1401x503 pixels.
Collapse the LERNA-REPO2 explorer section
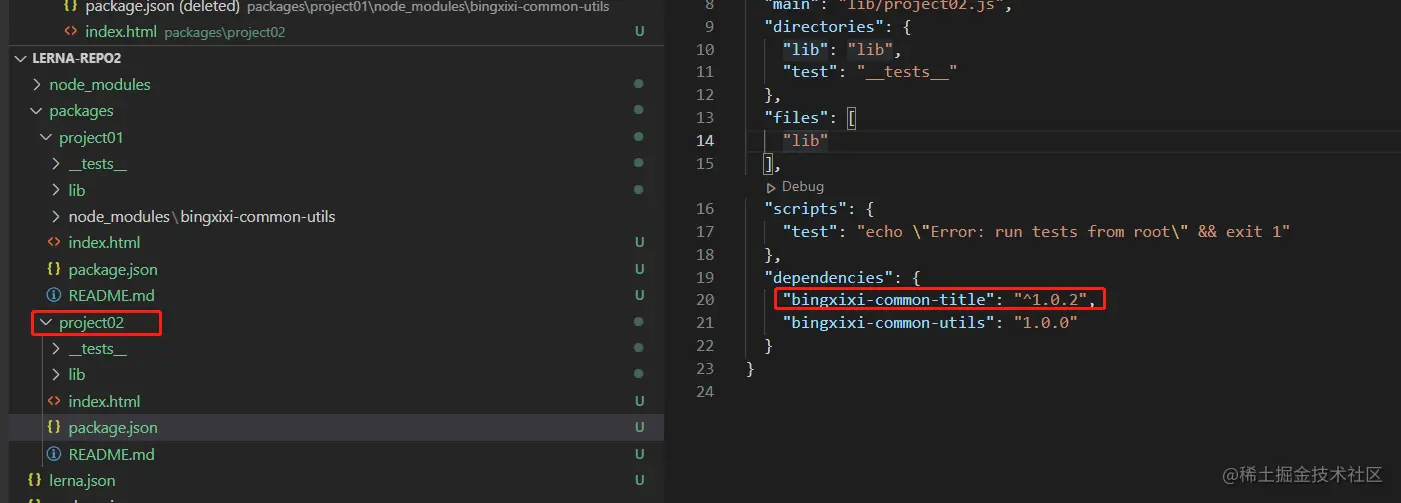pyautogui.click(x=21, y=59)
